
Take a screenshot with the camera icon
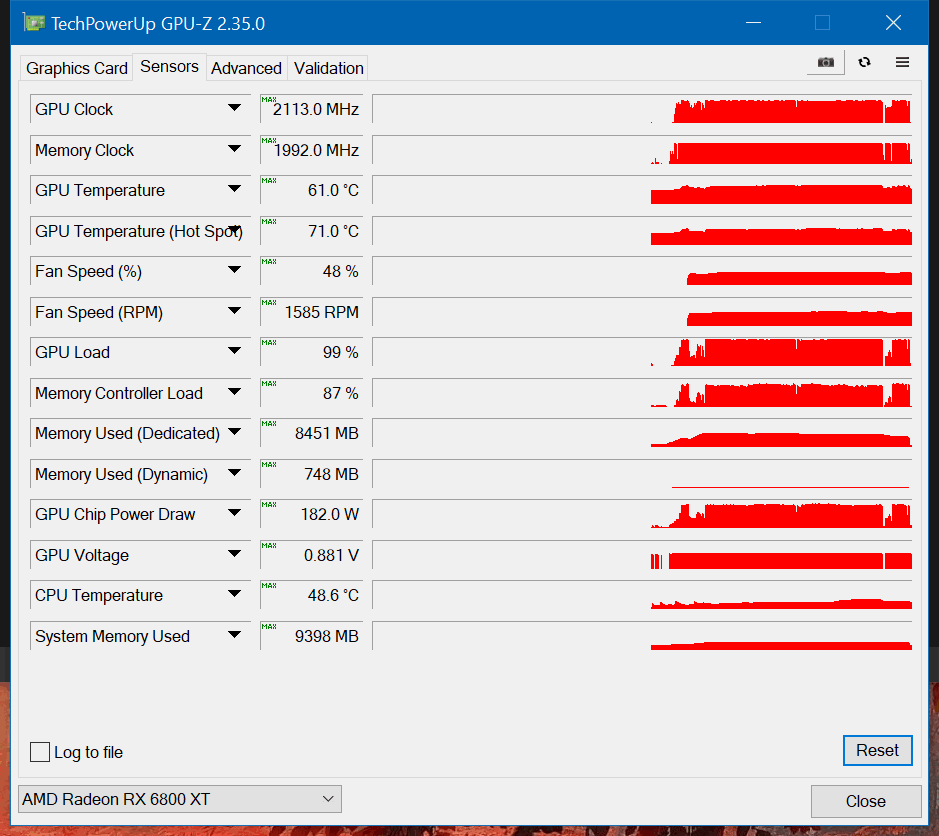click(x=825, y=62)
